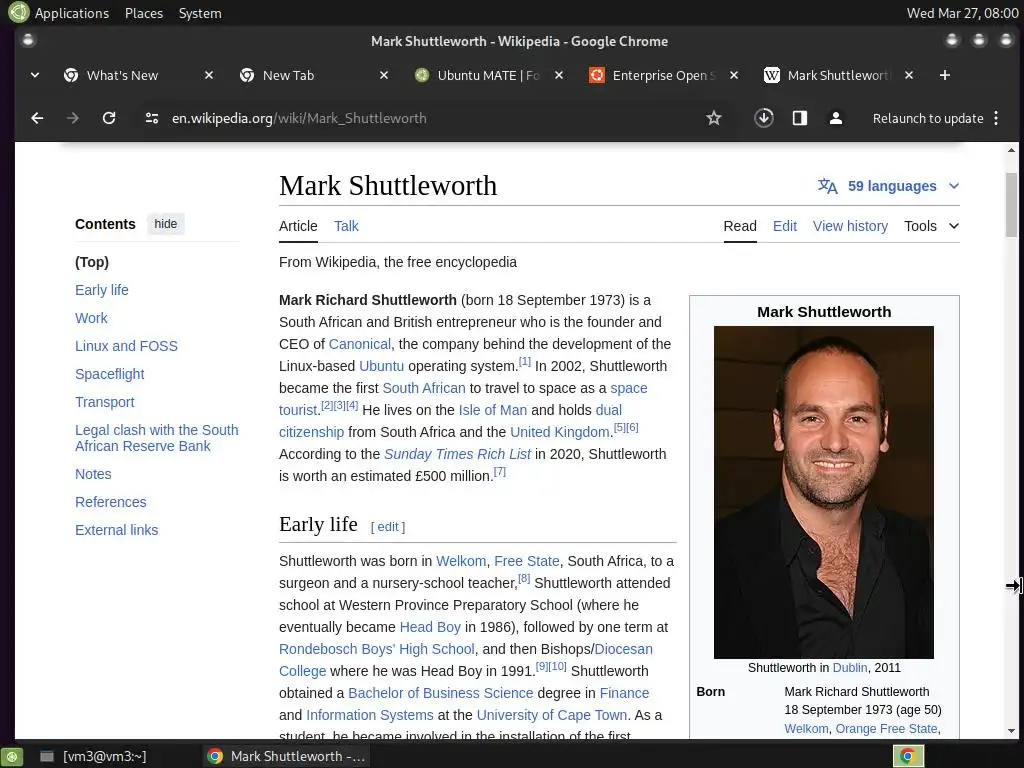The width and height of the screenshot is (1024, 768).
Task: Jump to References in Contents
Action: pyautogui.click(x=110, y=502)
